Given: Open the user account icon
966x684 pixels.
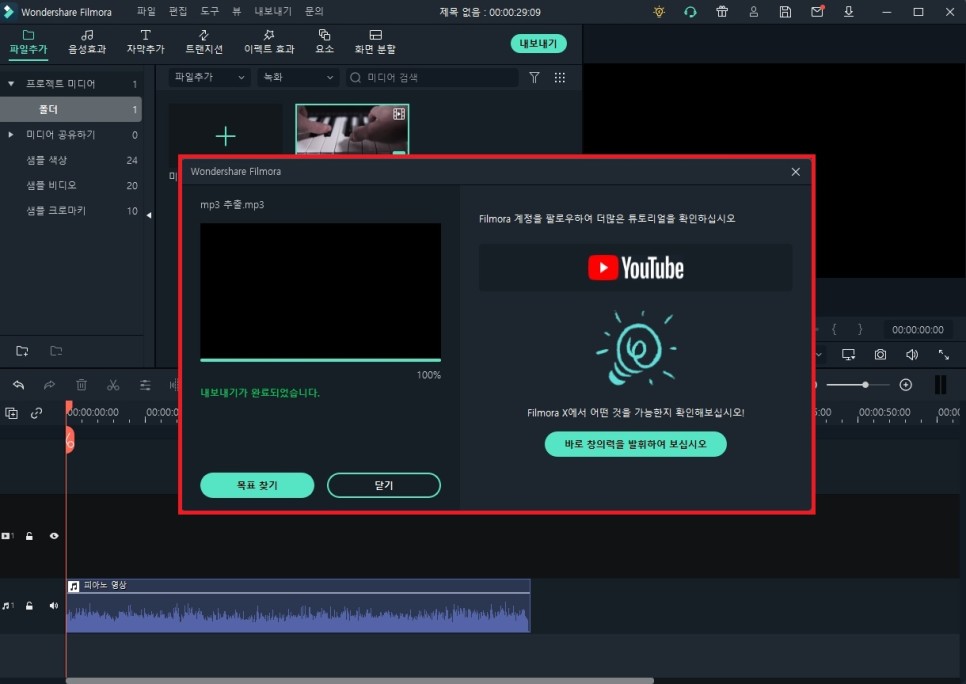Looking at the screenshot, I should 753,12.
